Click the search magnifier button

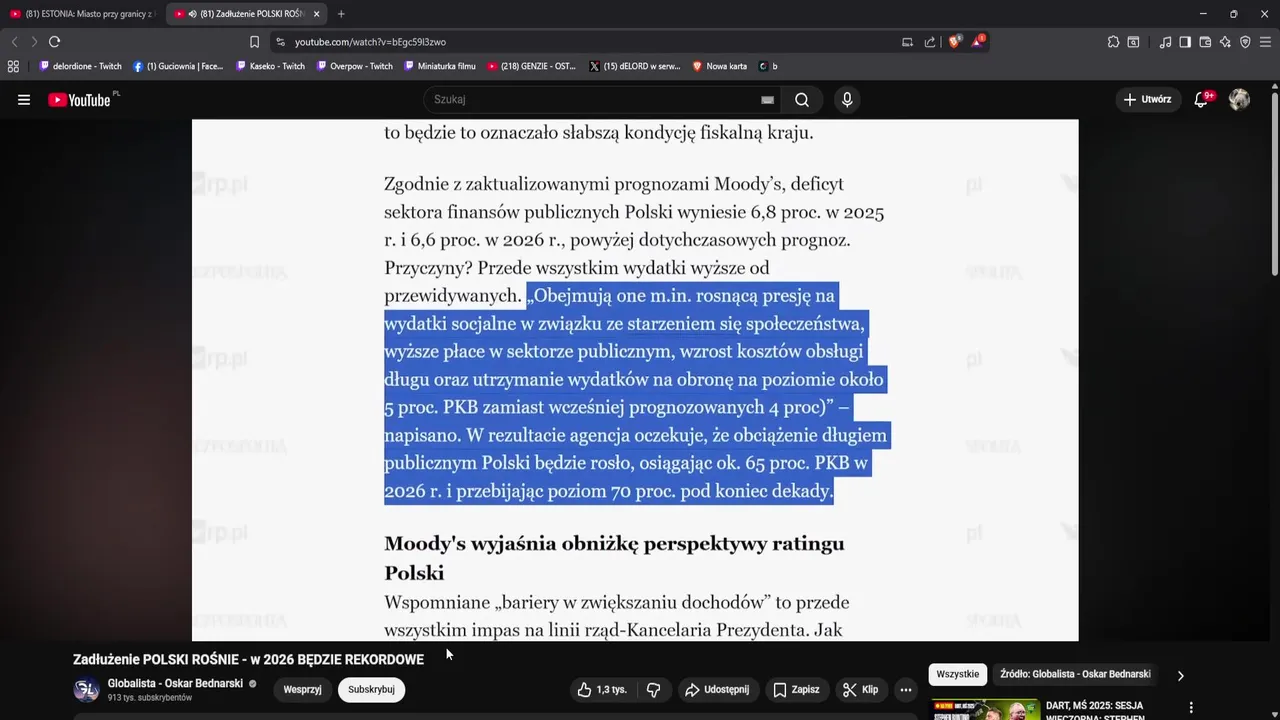point(802,100)
